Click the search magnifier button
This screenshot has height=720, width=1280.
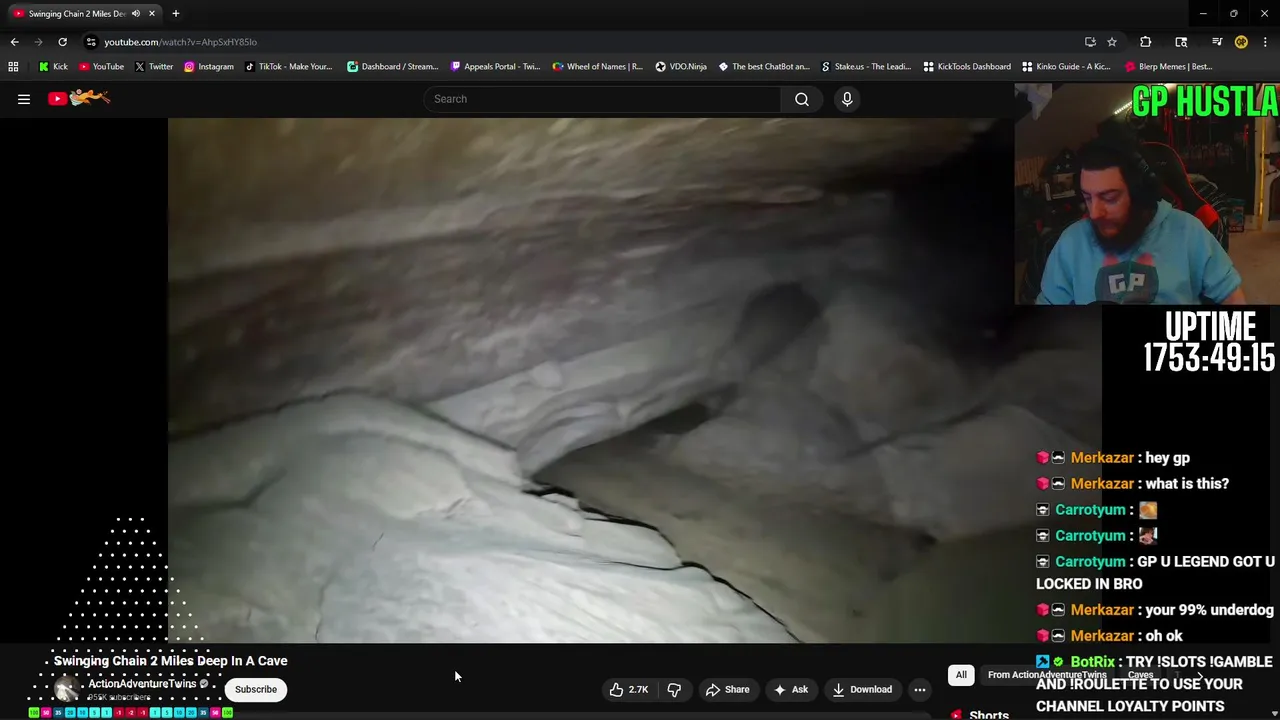tap(802, 99)
